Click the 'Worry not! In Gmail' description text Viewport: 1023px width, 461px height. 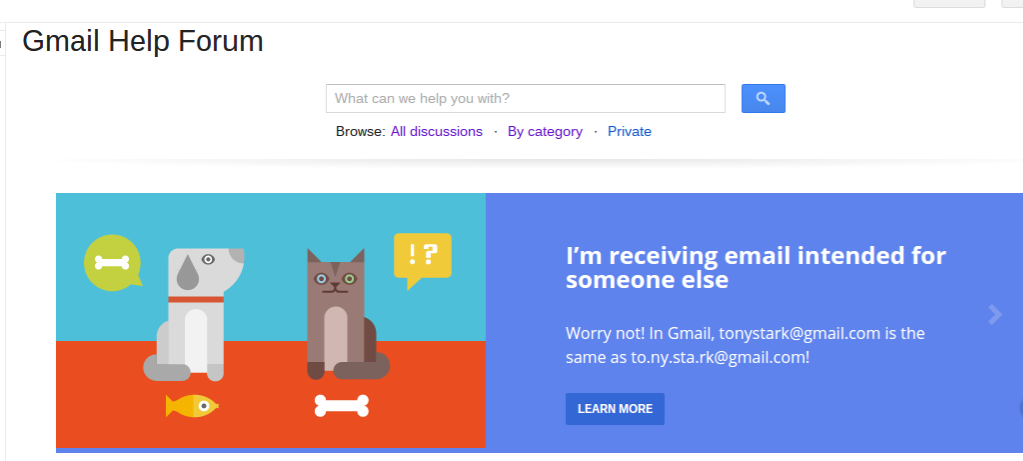click(x=745, y=346)
